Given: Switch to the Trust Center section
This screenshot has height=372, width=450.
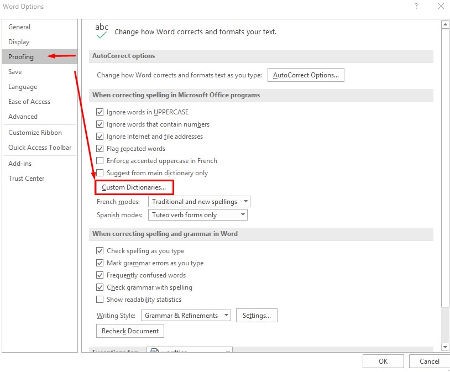Looking at the screenshot, I should click(26, 178).
